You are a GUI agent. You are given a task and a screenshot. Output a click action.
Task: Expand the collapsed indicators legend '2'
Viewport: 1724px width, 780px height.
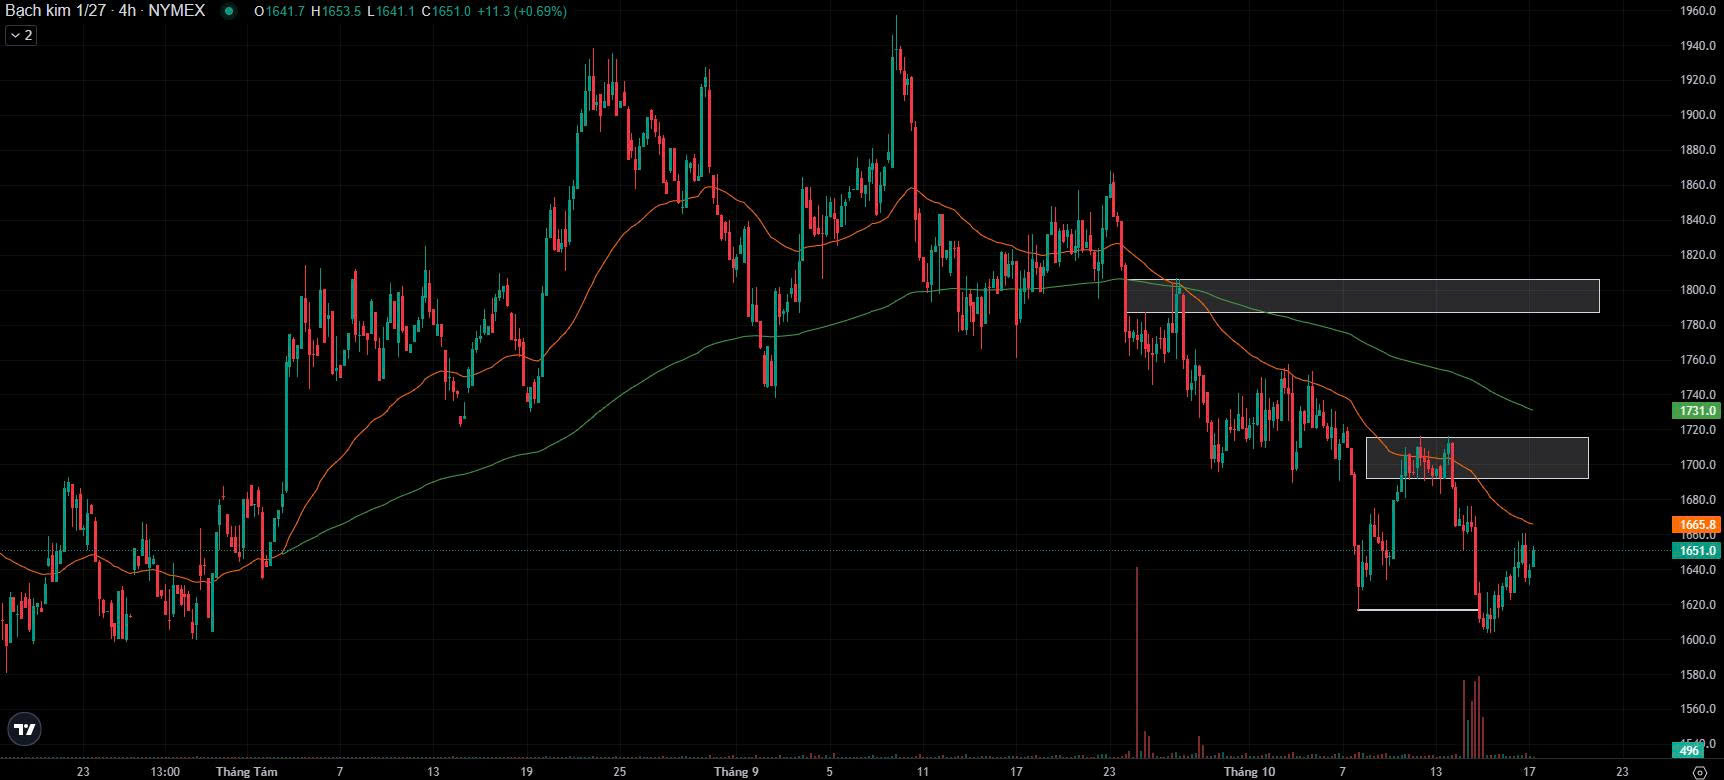coord(21,35)
